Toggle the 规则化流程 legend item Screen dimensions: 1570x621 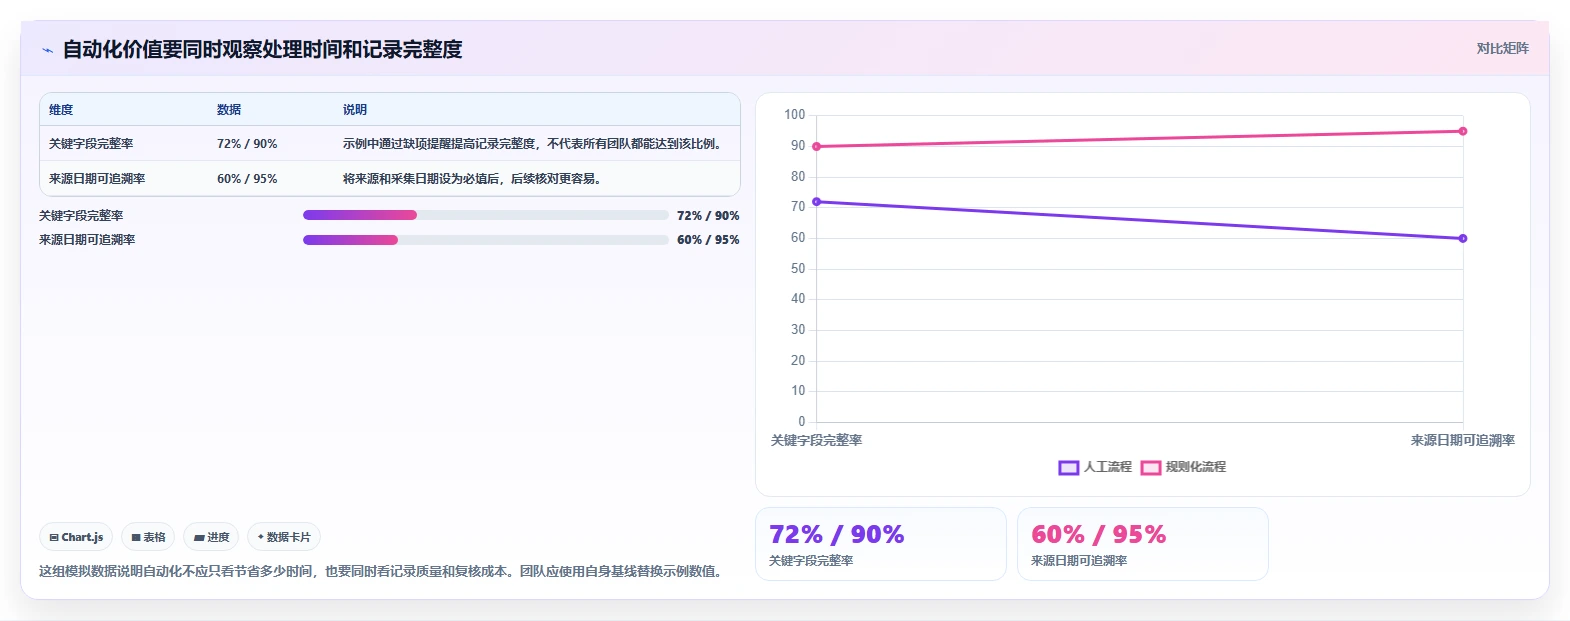click(1183, 467)
